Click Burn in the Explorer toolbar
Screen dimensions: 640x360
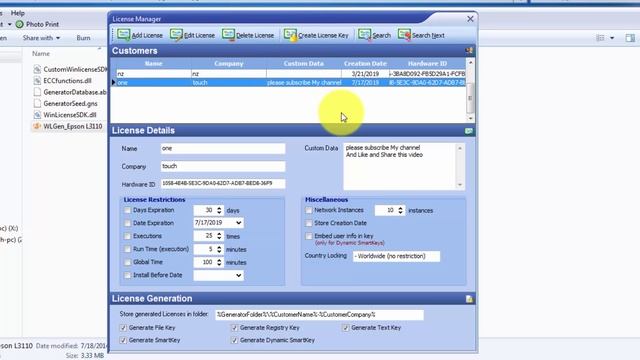pyautogui.click(x=83, y=38)
